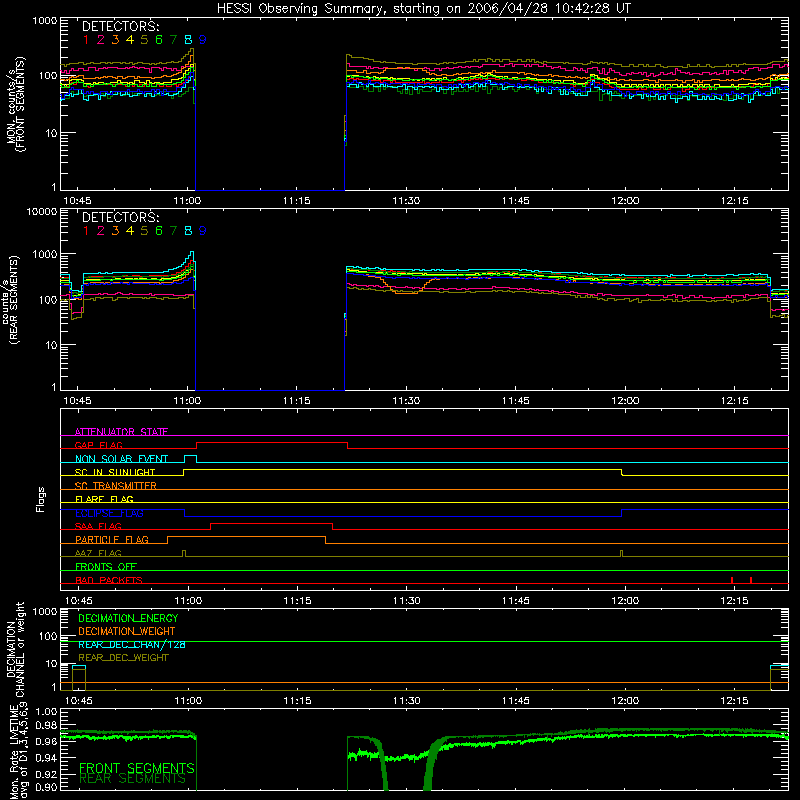Viewport: 800px width, 800px height.
Task: Select detector 7 in rear segments legend
Action: [173, 231]
